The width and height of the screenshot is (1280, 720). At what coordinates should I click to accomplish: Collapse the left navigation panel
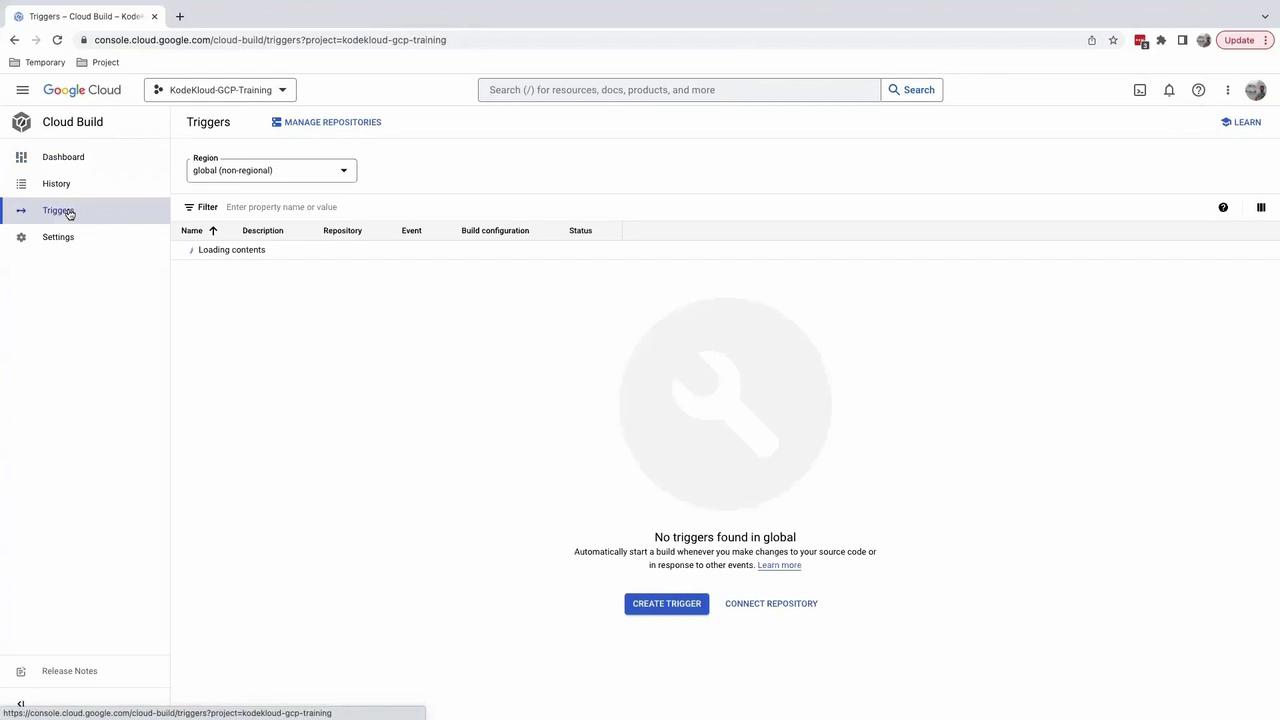[x=20, y=705]
